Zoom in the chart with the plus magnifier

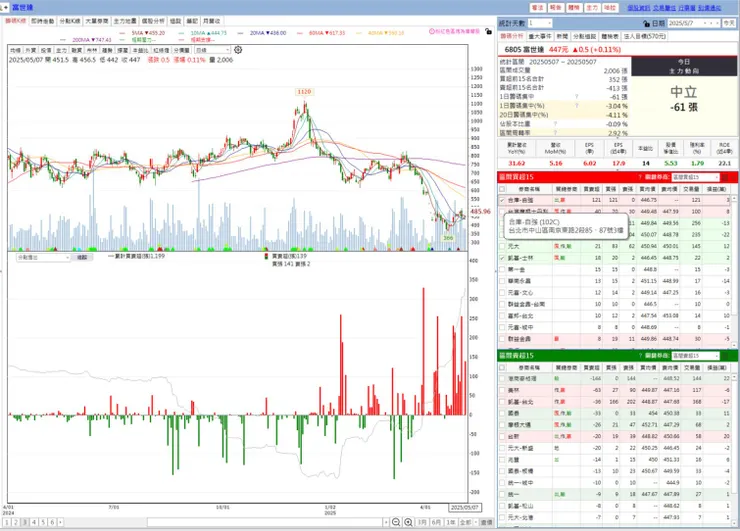pyautogui.click(x=408, y=522)
